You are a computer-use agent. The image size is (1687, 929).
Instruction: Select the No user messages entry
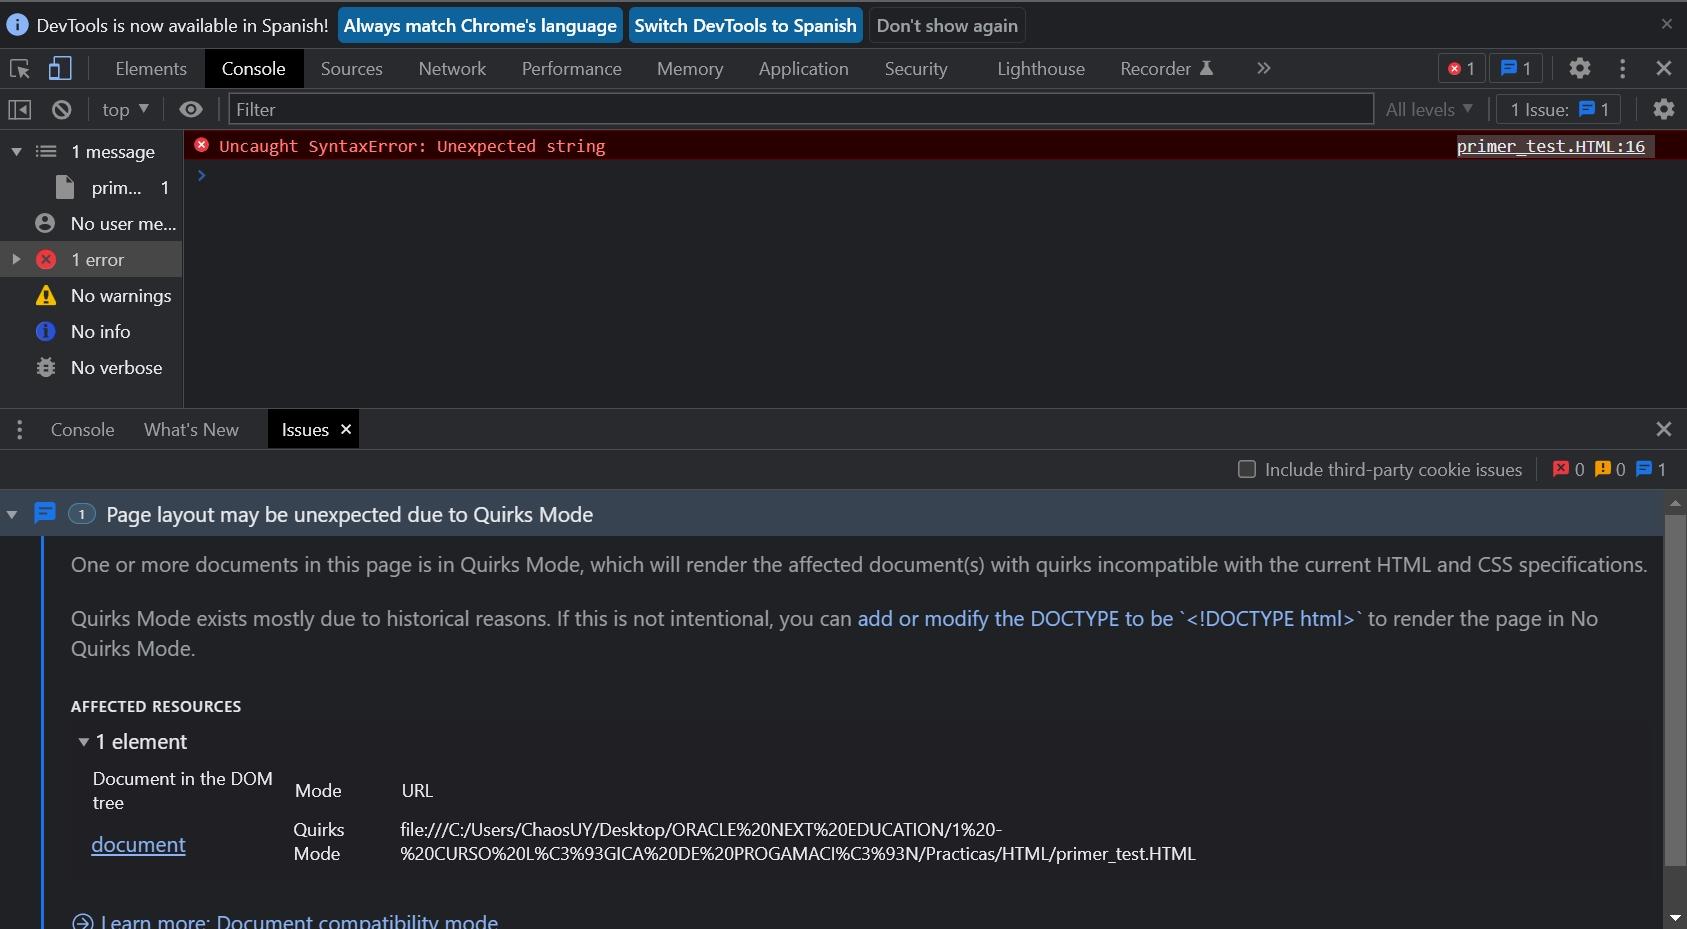pos(105,223)
